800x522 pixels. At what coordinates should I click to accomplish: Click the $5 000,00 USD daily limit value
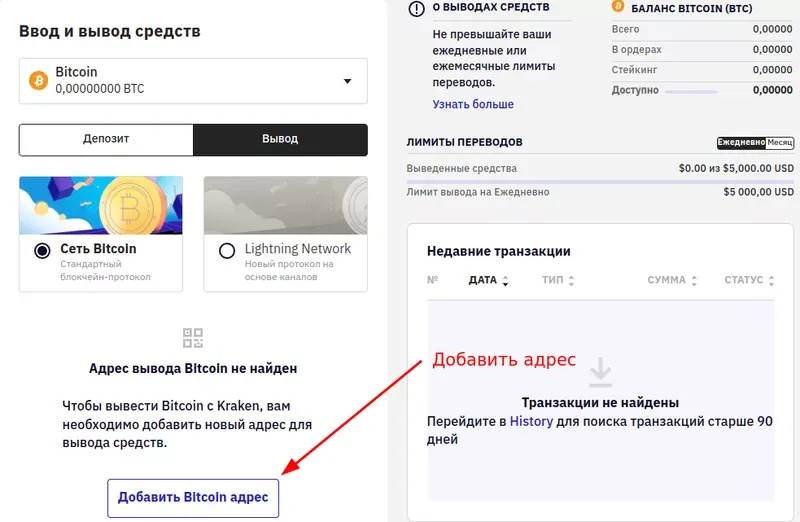[x=758, y=192]
